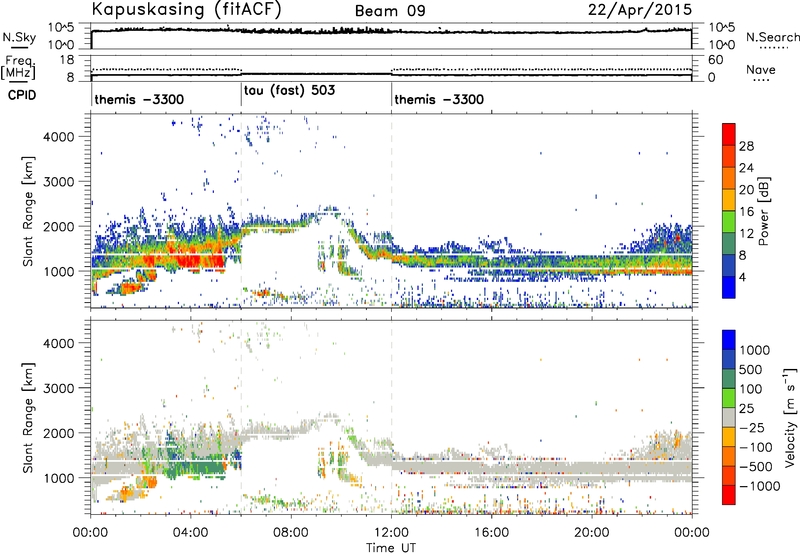The height and width of the screenshot is (554, 800).
Task: Click the date '22/Apr/2015'
Action: pos(640,10)
